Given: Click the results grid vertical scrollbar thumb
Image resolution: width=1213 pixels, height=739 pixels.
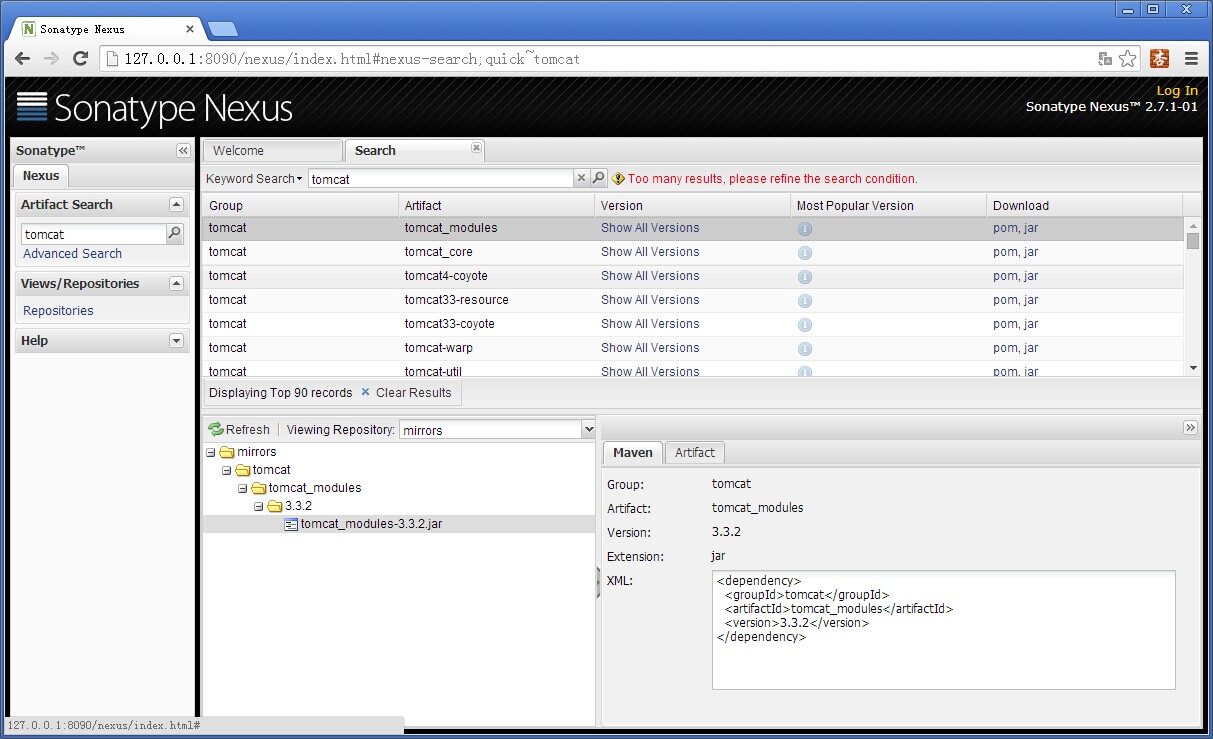Looking at the screenshot, I should click(1192, 240).
